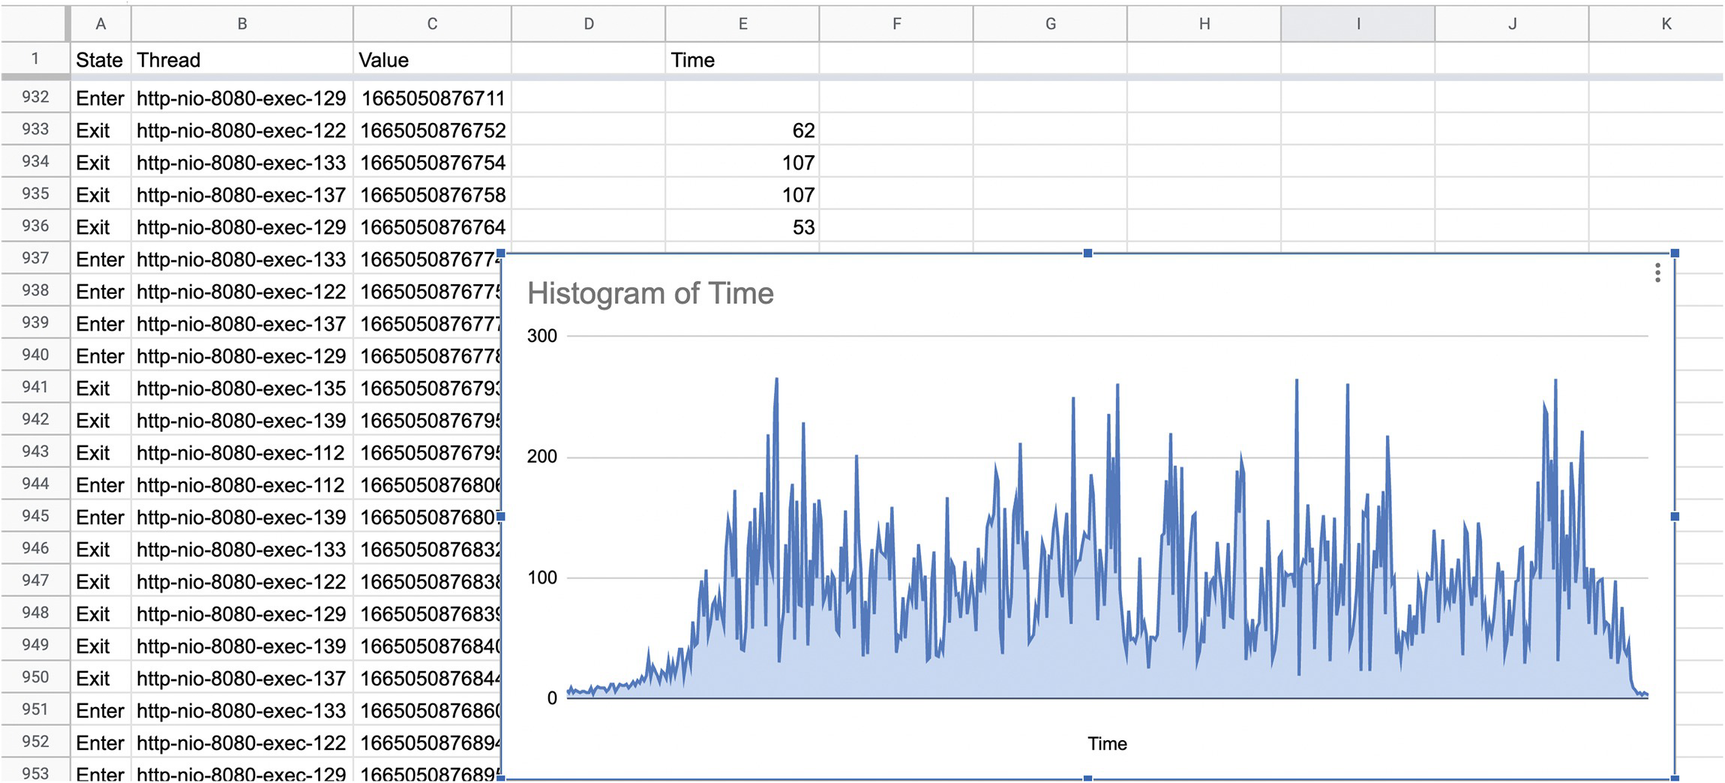Select column B header

(241, 23)
